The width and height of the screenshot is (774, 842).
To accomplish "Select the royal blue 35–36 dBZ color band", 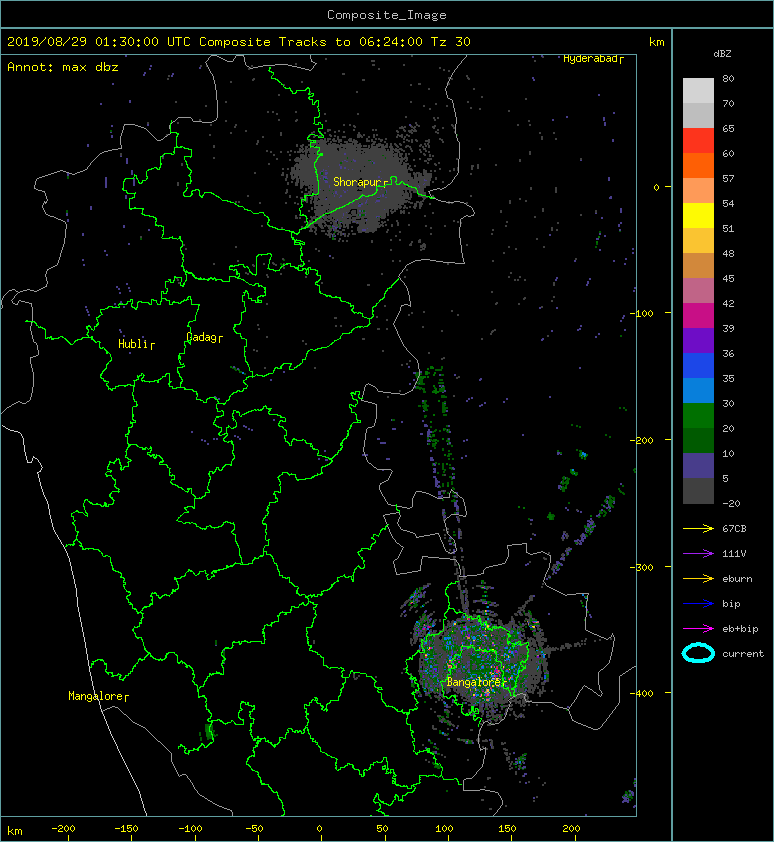I will 698,365.
